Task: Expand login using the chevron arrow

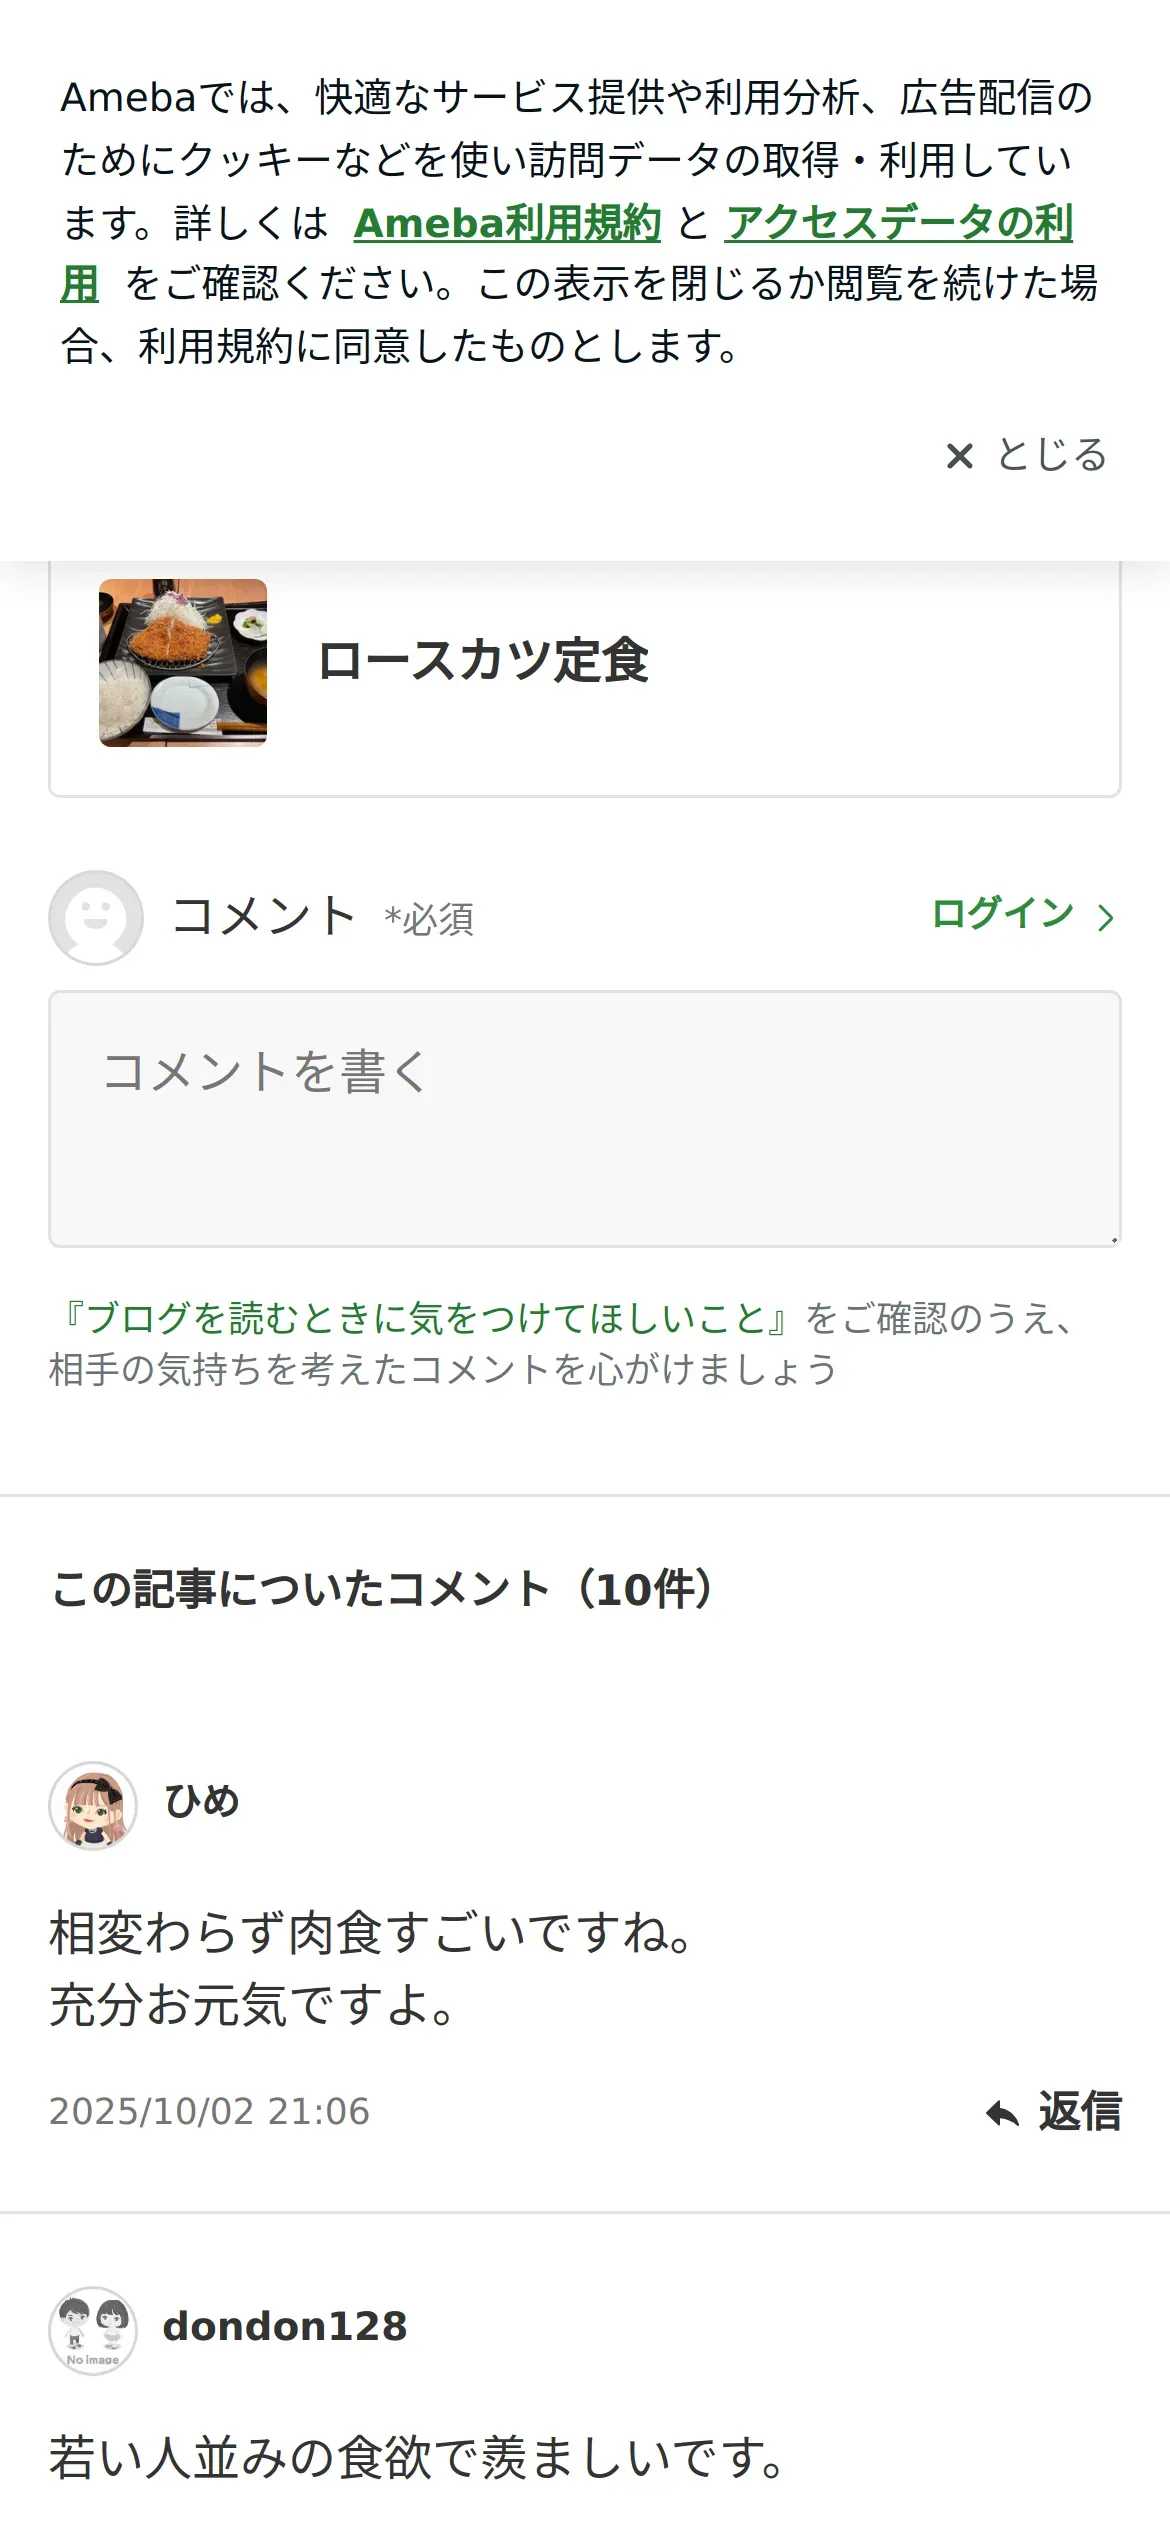Action: click(1105, 917)
